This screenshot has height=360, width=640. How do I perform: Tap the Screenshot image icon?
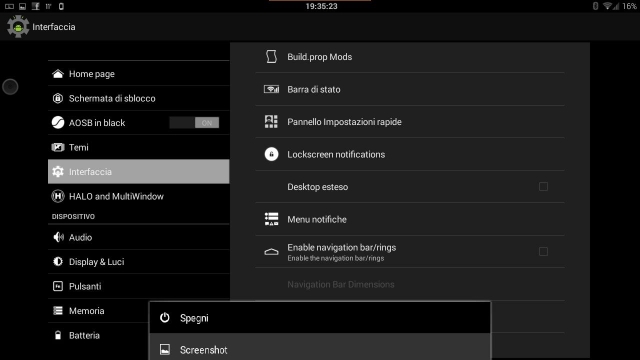coord(165,349)
